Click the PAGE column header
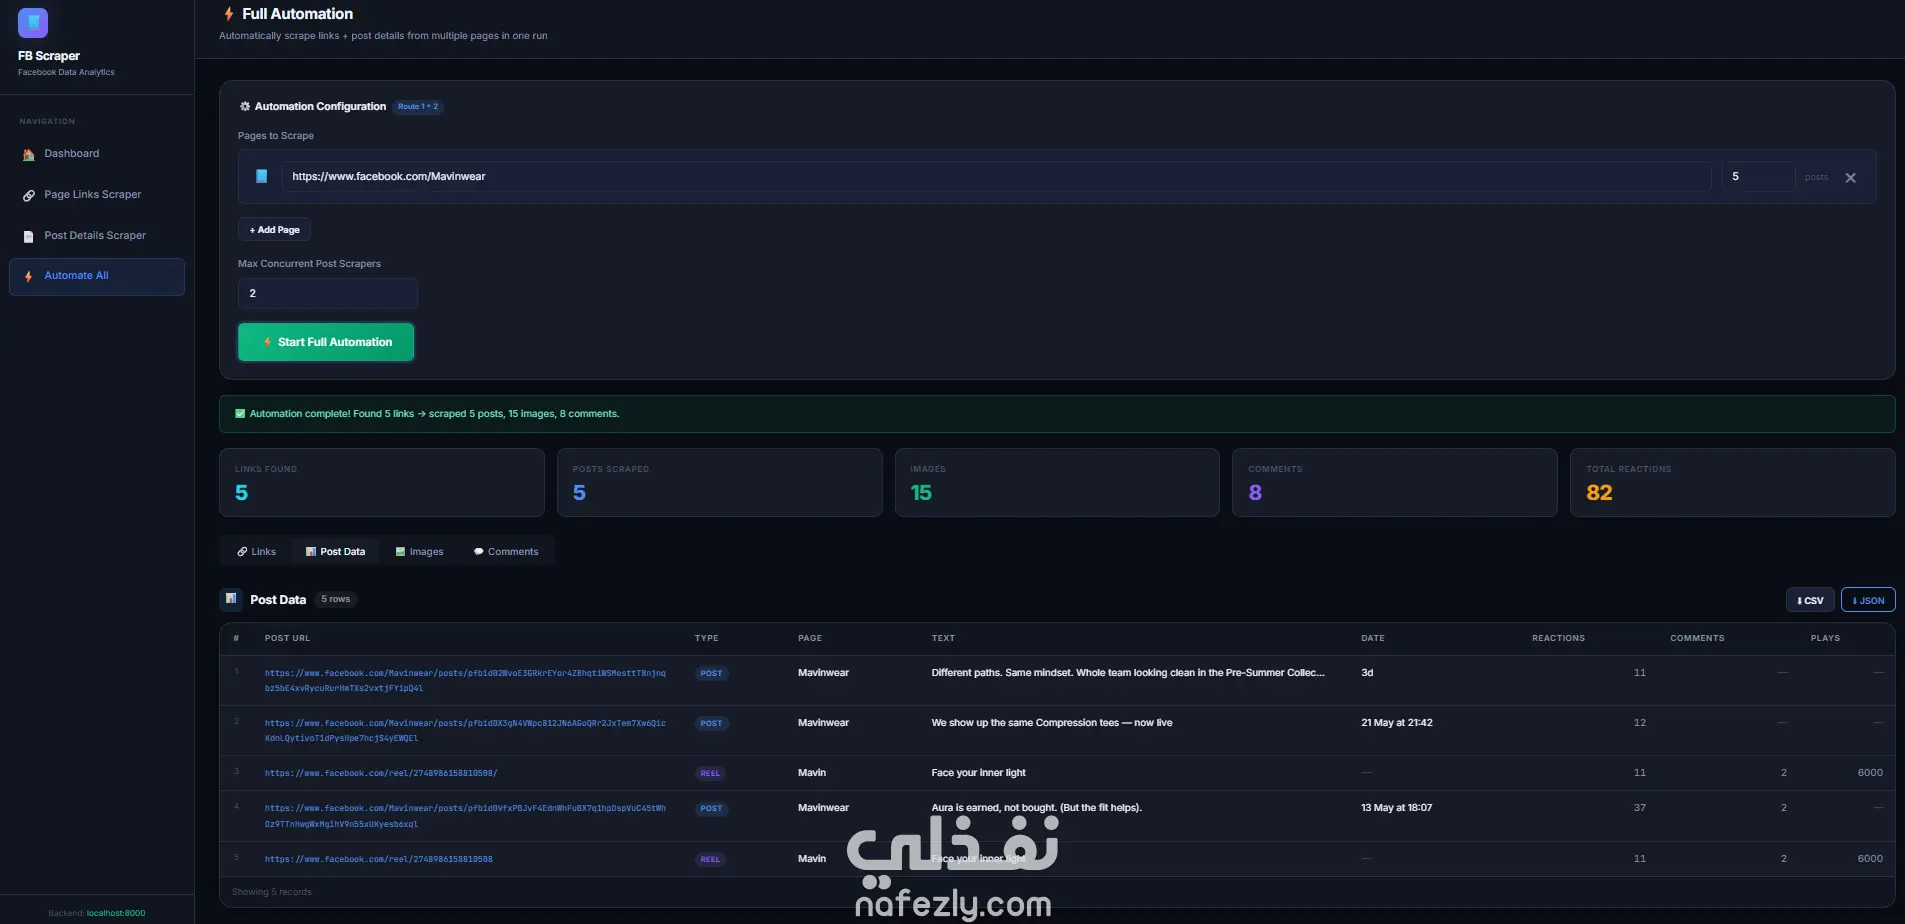Screen dimensions: 1905x924 click(x=810, y=638)
